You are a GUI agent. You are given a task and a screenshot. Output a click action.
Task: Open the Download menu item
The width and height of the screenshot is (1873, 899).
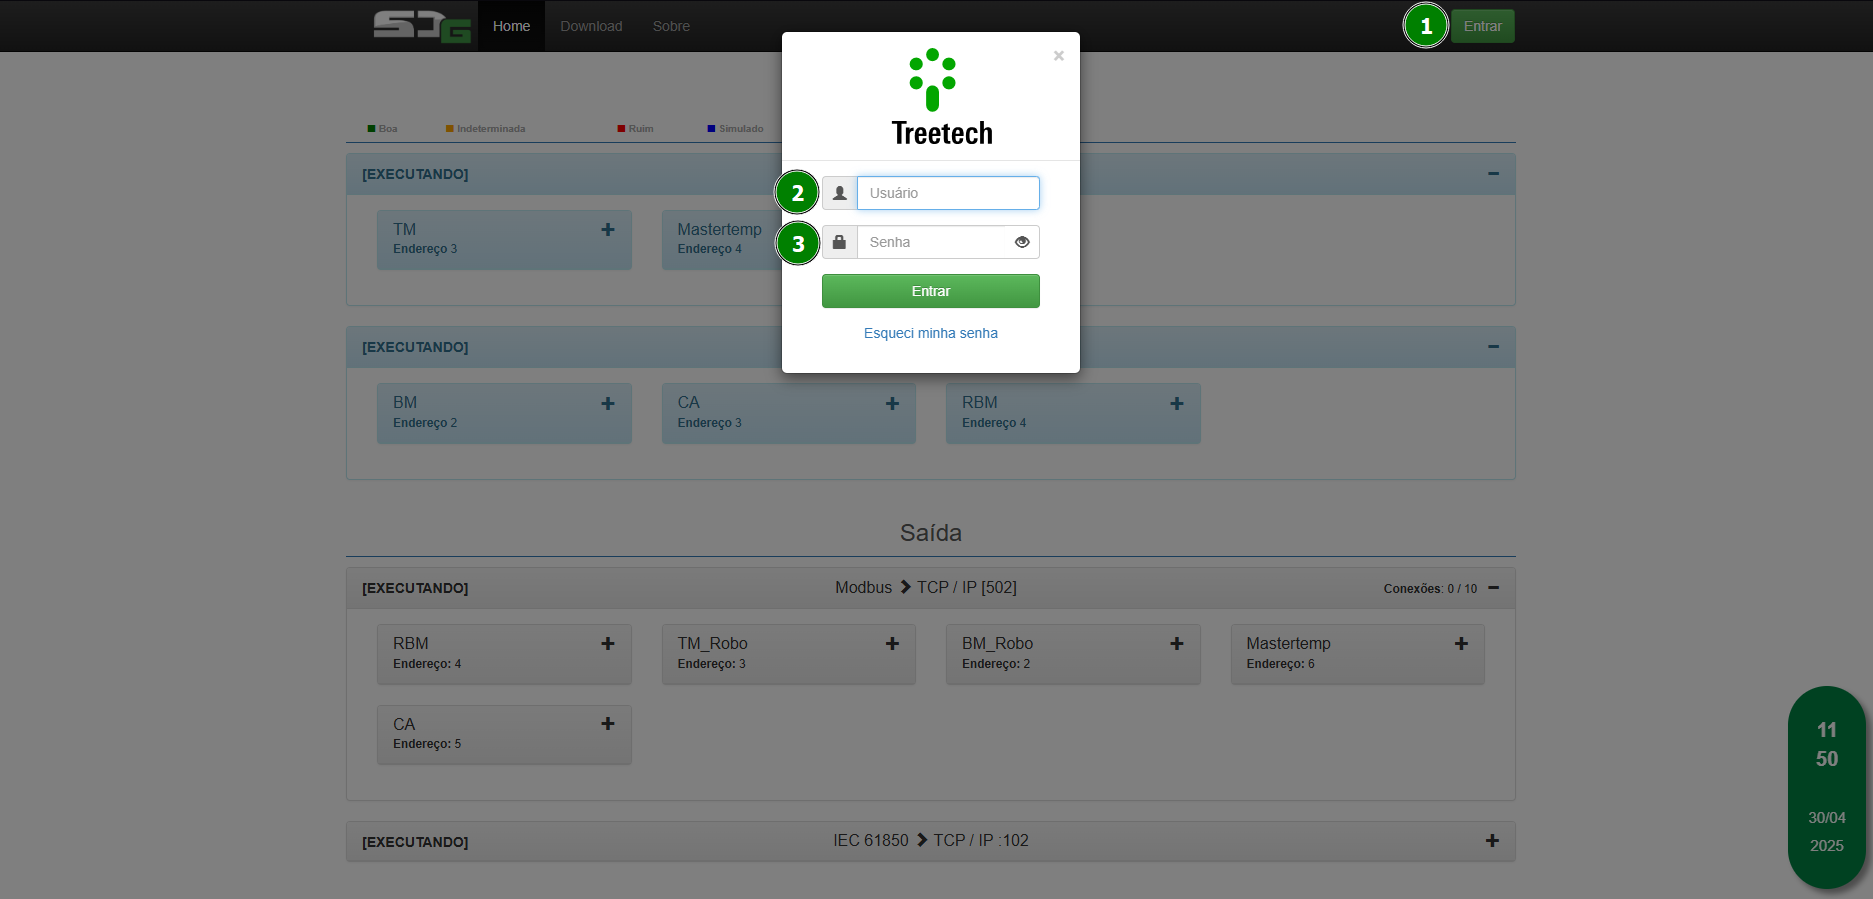(x=591, y=26)
